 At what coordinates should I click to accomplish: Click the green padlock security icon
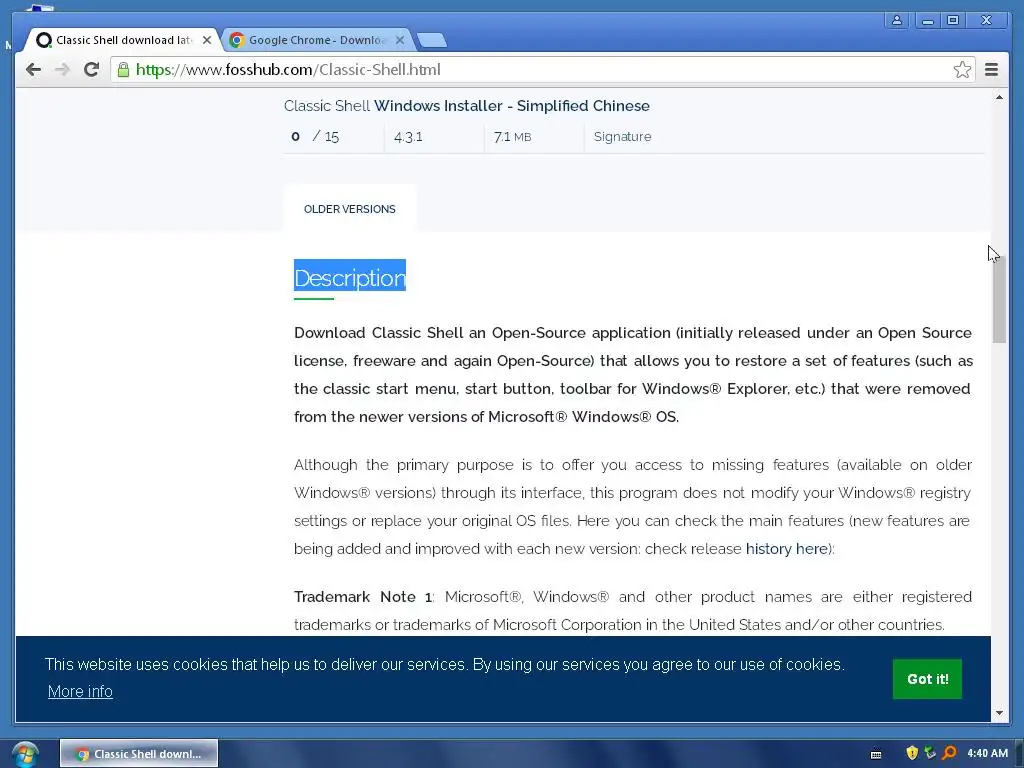(123, 70)
